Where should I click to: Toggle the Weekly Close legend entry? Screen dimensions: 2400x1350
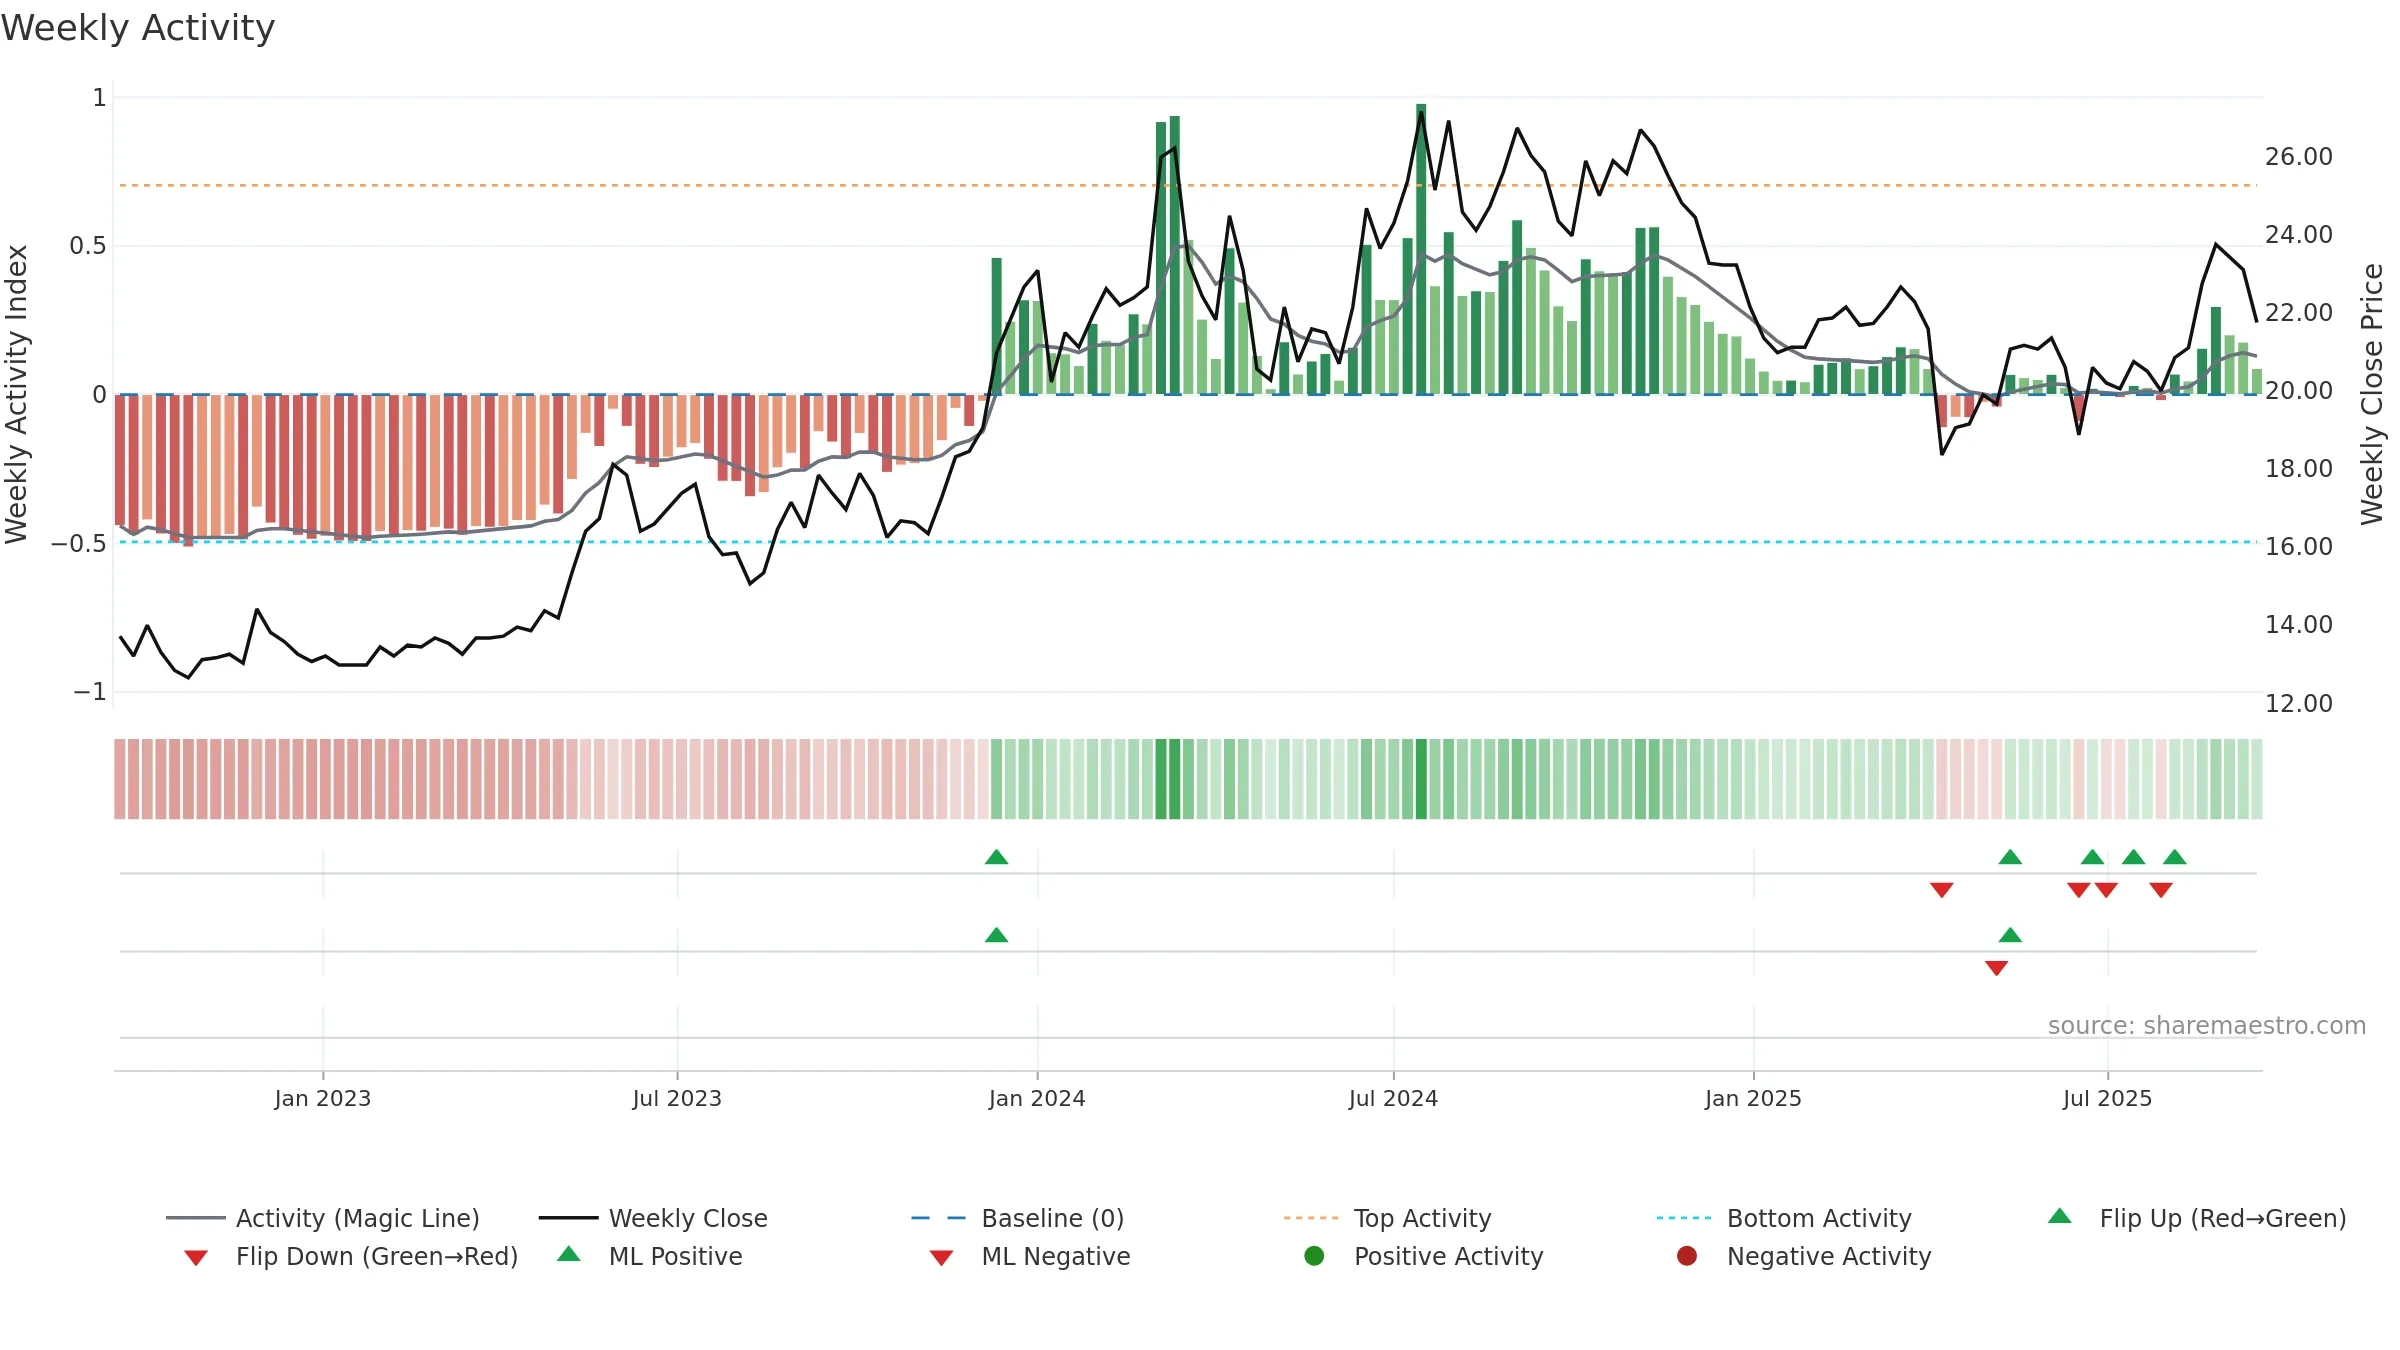[653, 1218]
